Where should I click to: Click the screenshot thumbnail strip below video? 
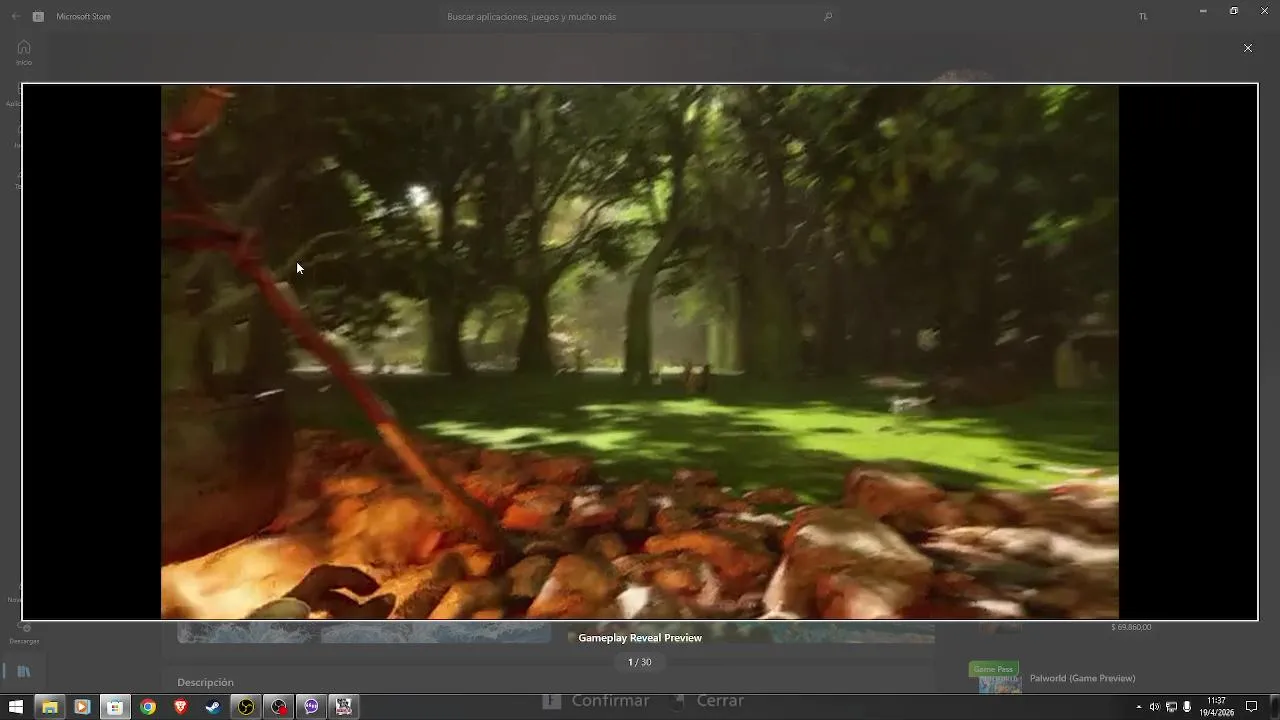[556, 632]
